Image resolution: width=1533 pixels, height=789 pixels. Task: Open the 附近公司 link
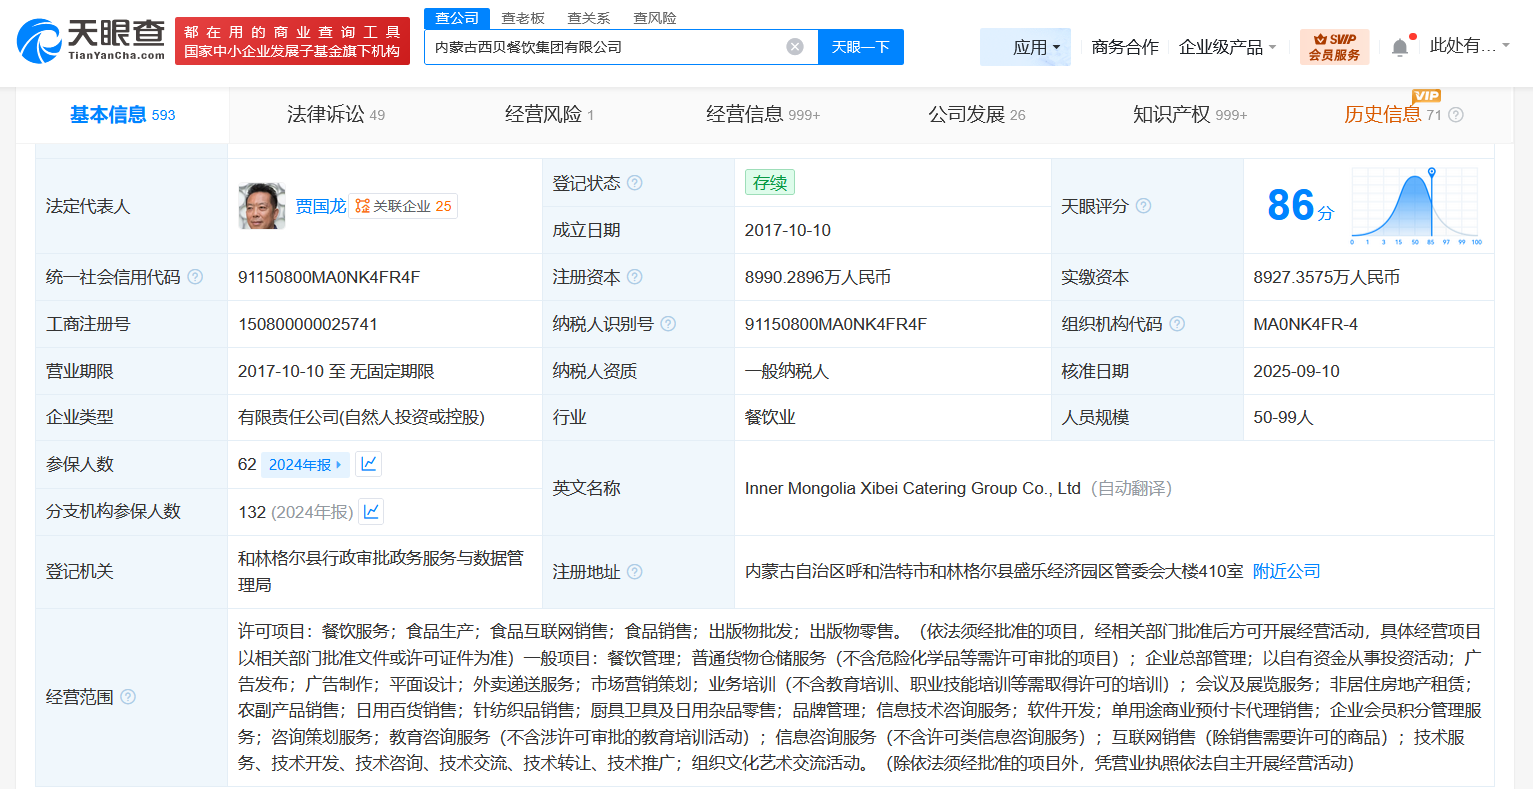1286,571
